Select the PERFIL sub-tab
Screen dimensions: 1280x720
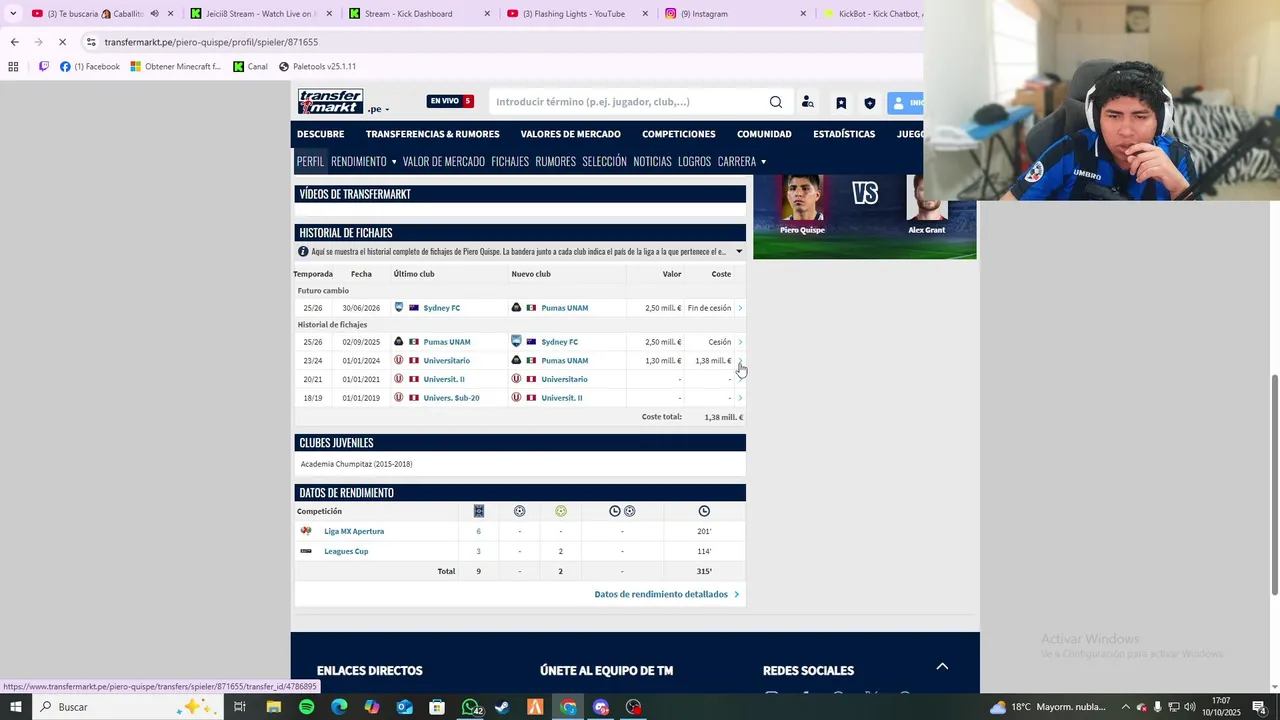click(x=310, y=161)
